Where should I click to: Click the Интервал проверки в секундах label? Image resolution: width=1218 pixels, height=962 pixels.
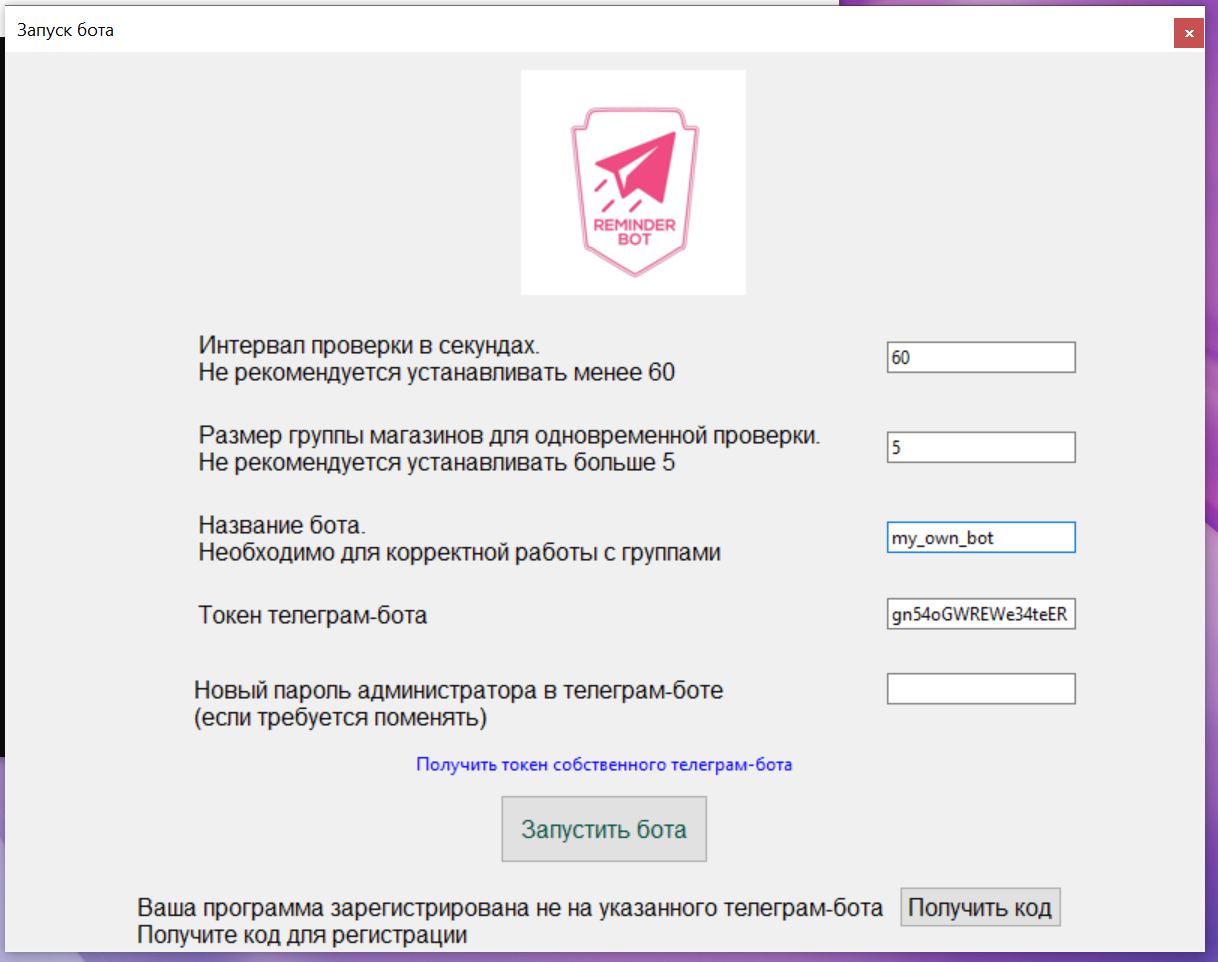point(369,346)
